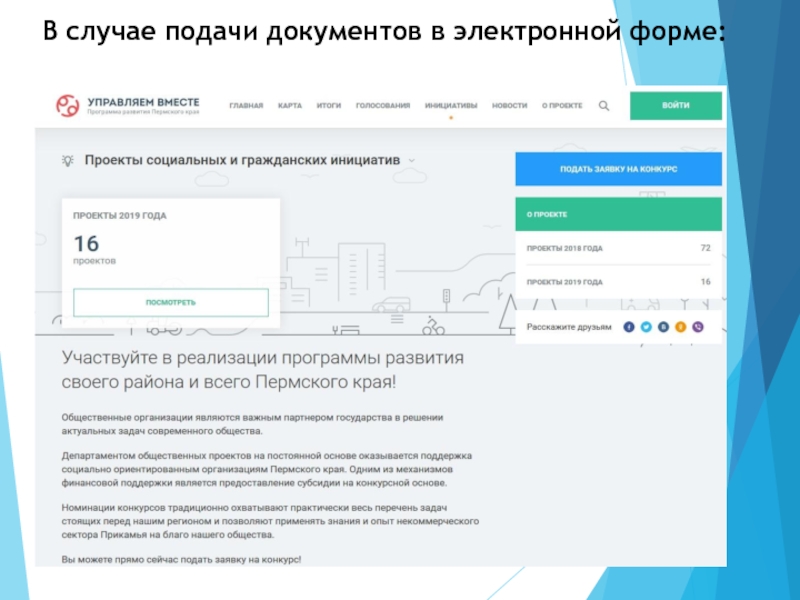Share via Odnoklassniki orange icon
This screenshot has height=600, width=800.
680,327
